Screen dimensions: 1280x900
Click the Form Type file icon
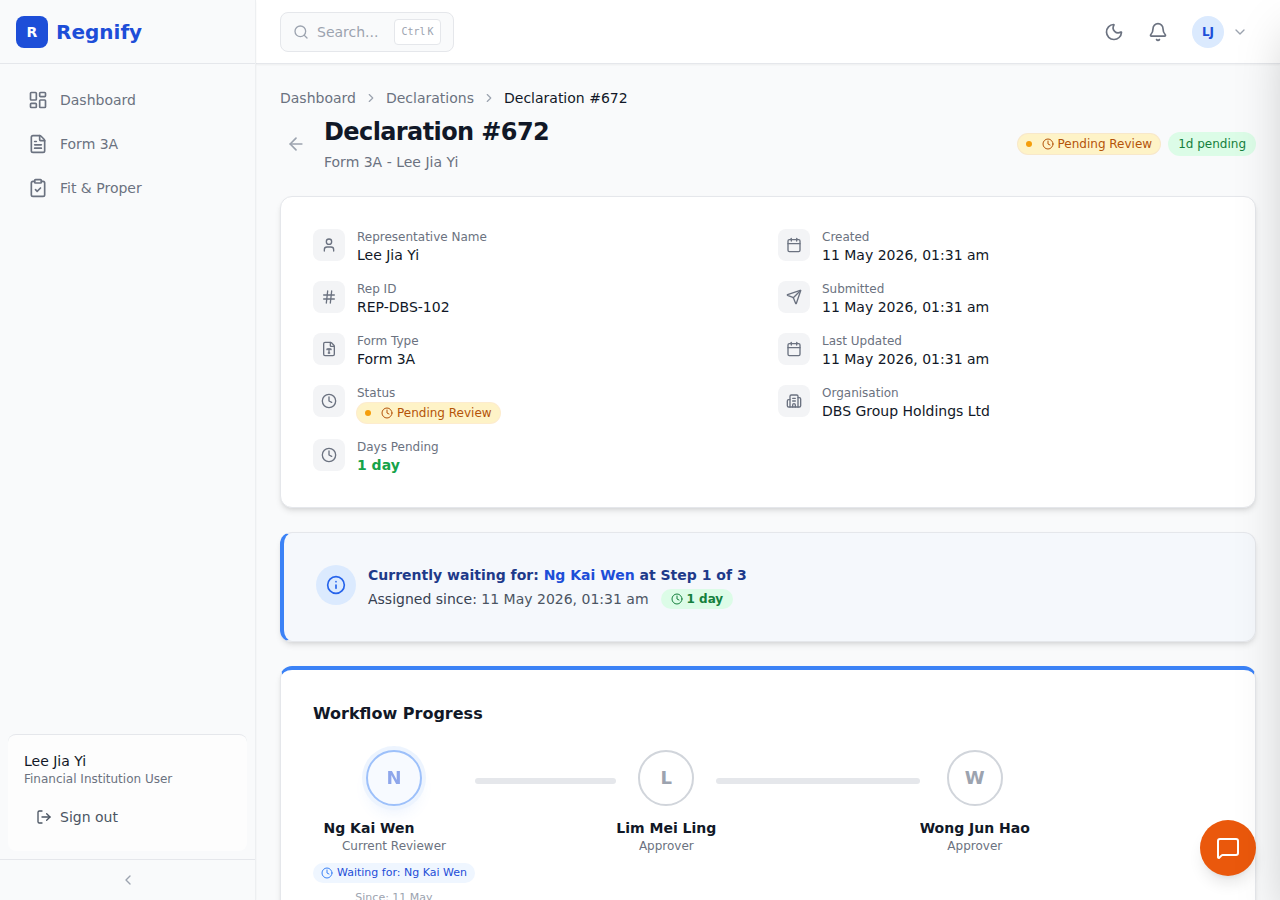329,349
